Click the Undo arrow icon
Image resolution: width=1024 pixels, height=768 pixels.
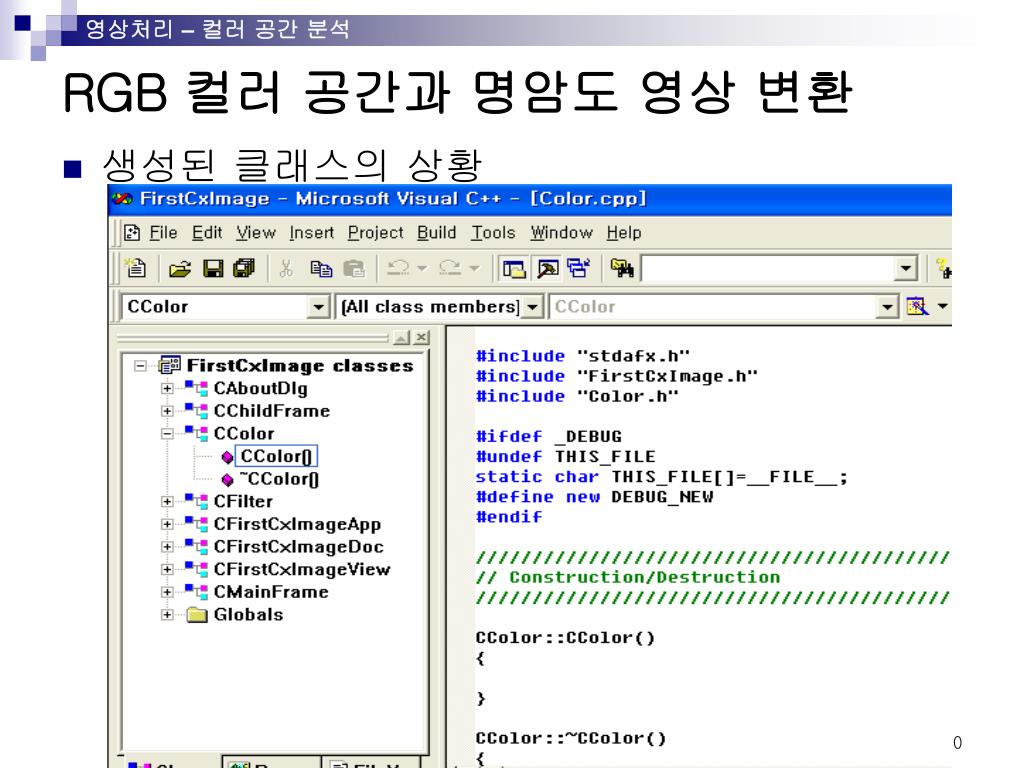click(x=398, y=268)
